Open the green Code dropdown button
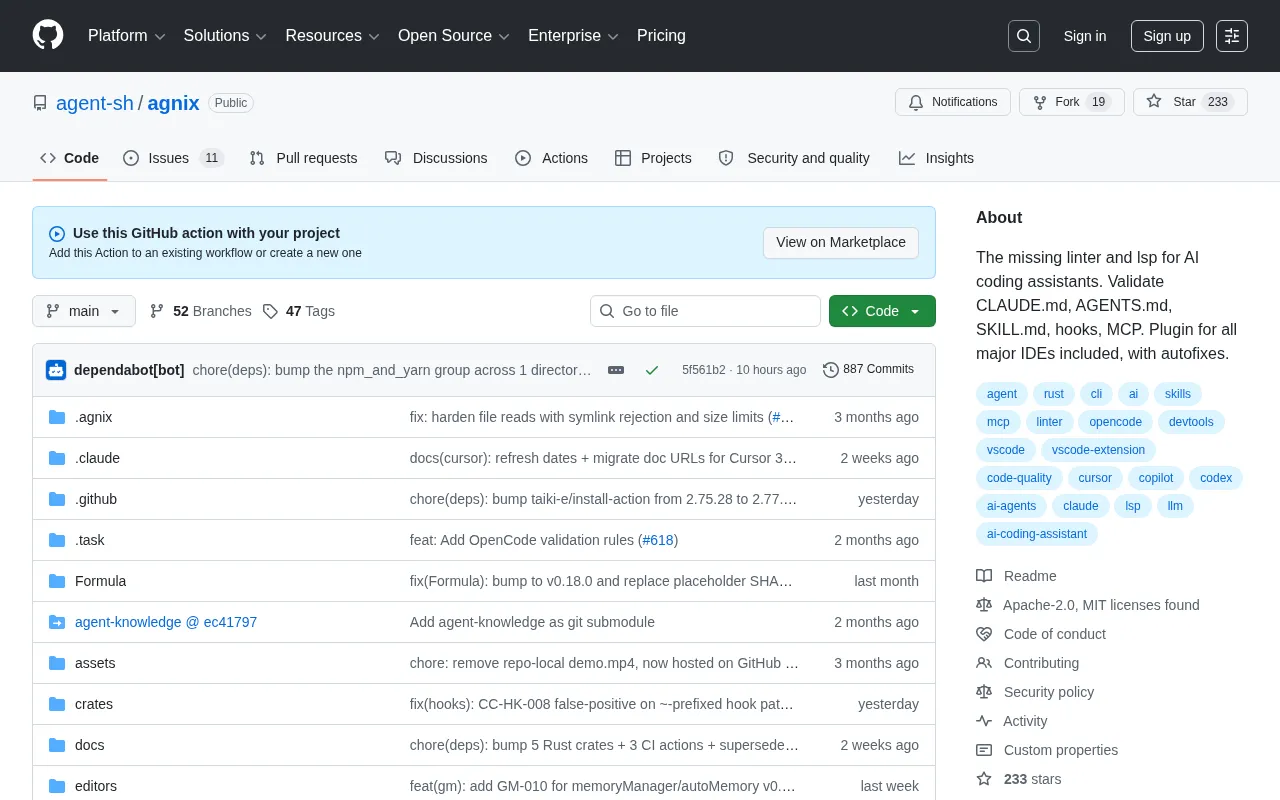Screen dimensions: 1280x800 [882, 311]
